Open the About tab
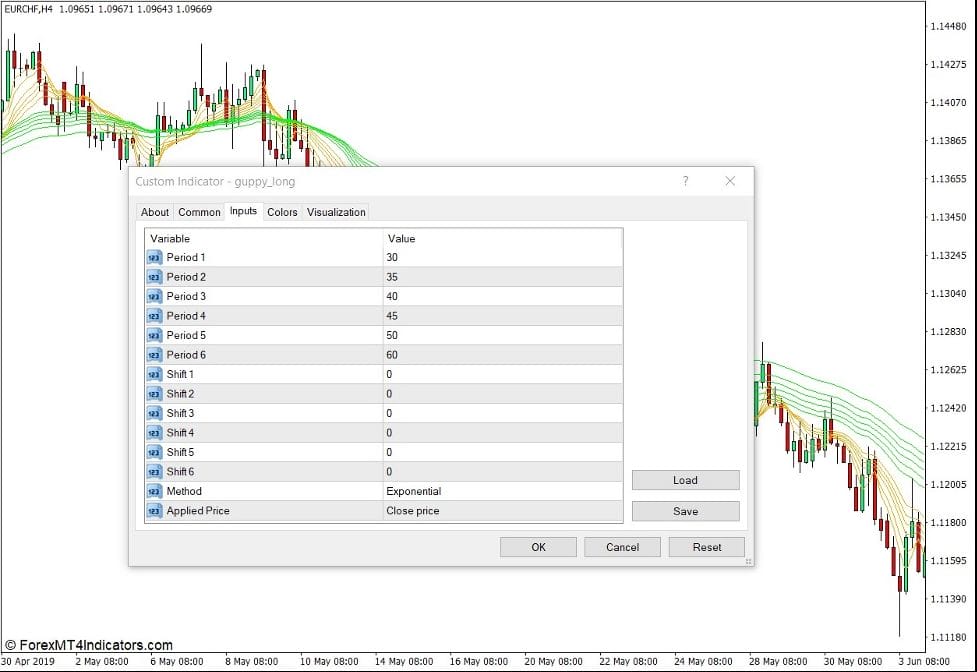Screen dimensions: 977x672 tap(155, 212)
